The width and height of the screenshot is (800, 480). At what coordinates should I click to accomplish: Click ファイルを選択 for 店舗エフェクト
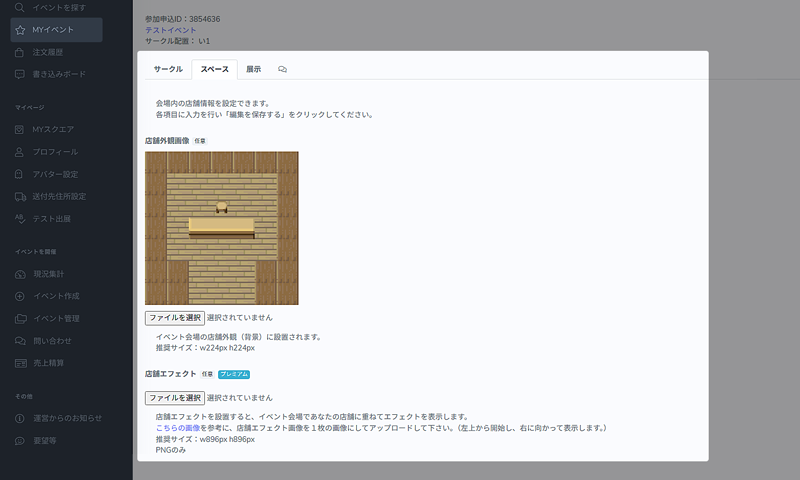point(175,397)
